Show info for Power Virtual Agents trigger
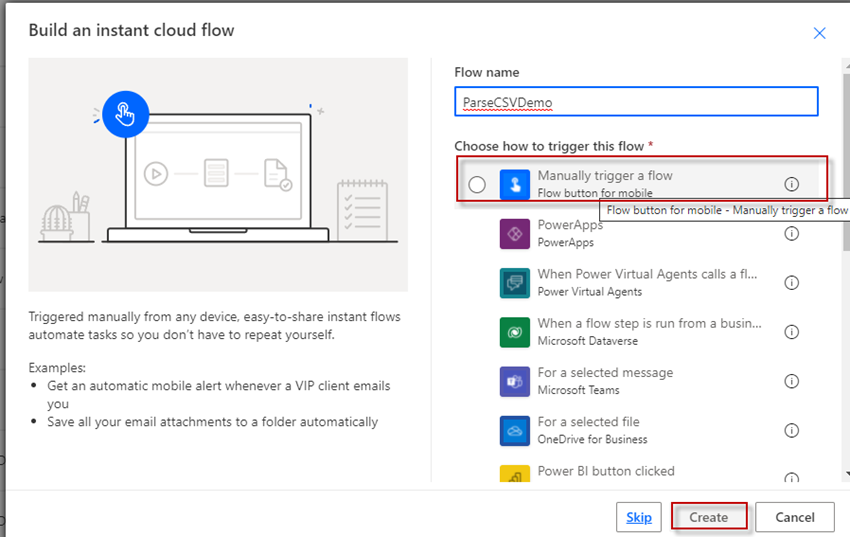This screenshot has height=537, width=850. [791, 283]
